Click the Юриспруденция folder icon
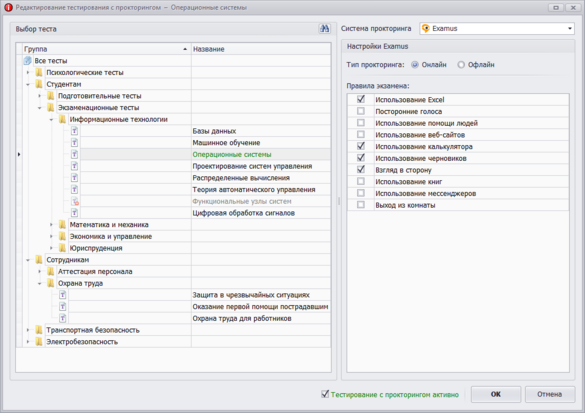The width and height of the screenshot is (585, 413). [x=62, y=248]
